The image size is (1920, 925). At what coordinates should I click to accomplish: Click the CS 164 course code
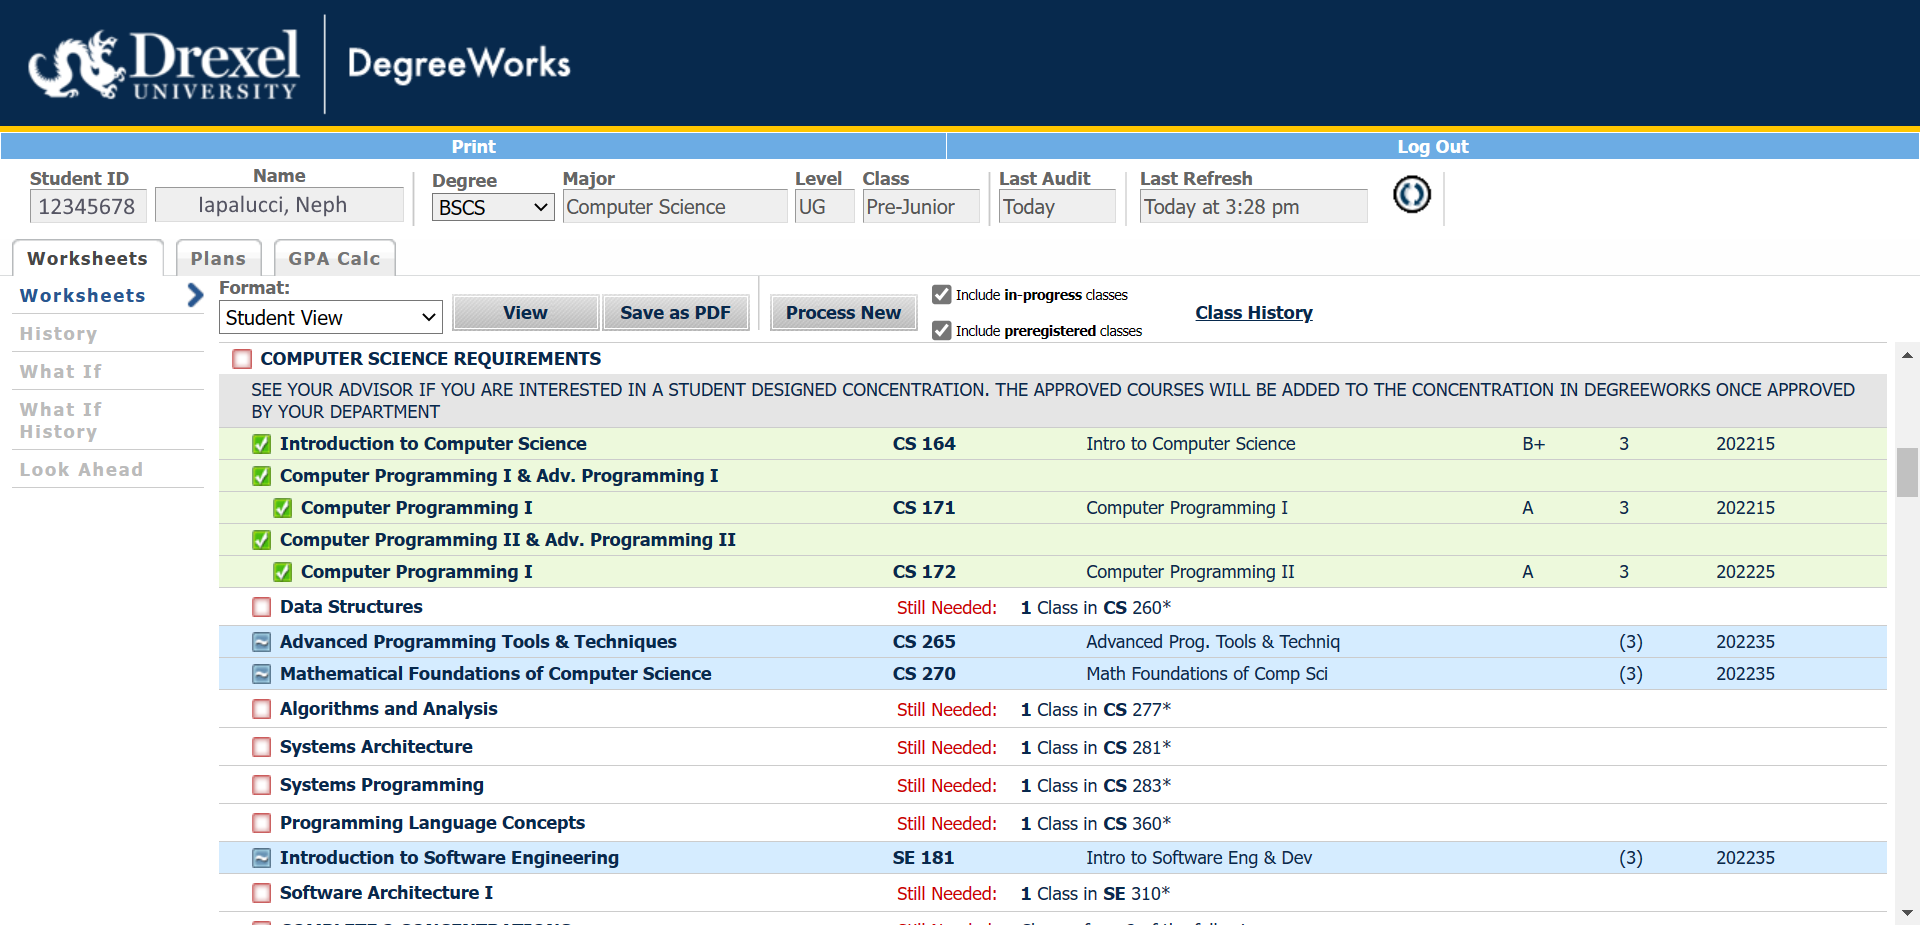924,444
